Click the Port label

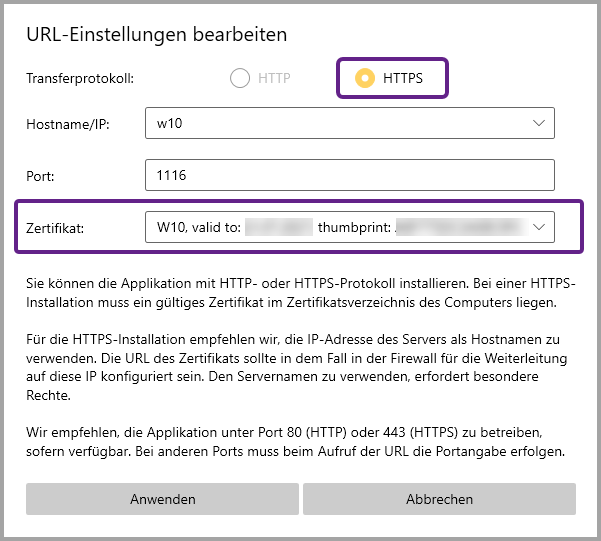click(40, 176)
